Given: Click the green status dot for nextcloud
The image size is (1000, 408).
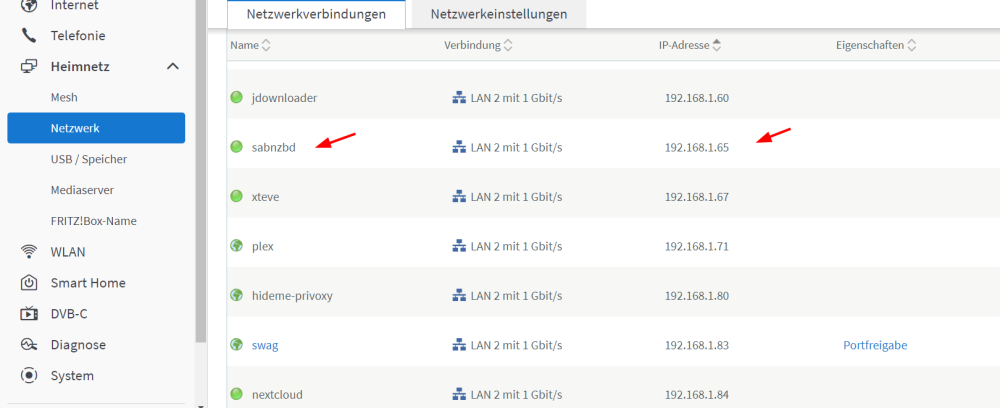Looking at the screenshot, I should (x=237, y=394).
